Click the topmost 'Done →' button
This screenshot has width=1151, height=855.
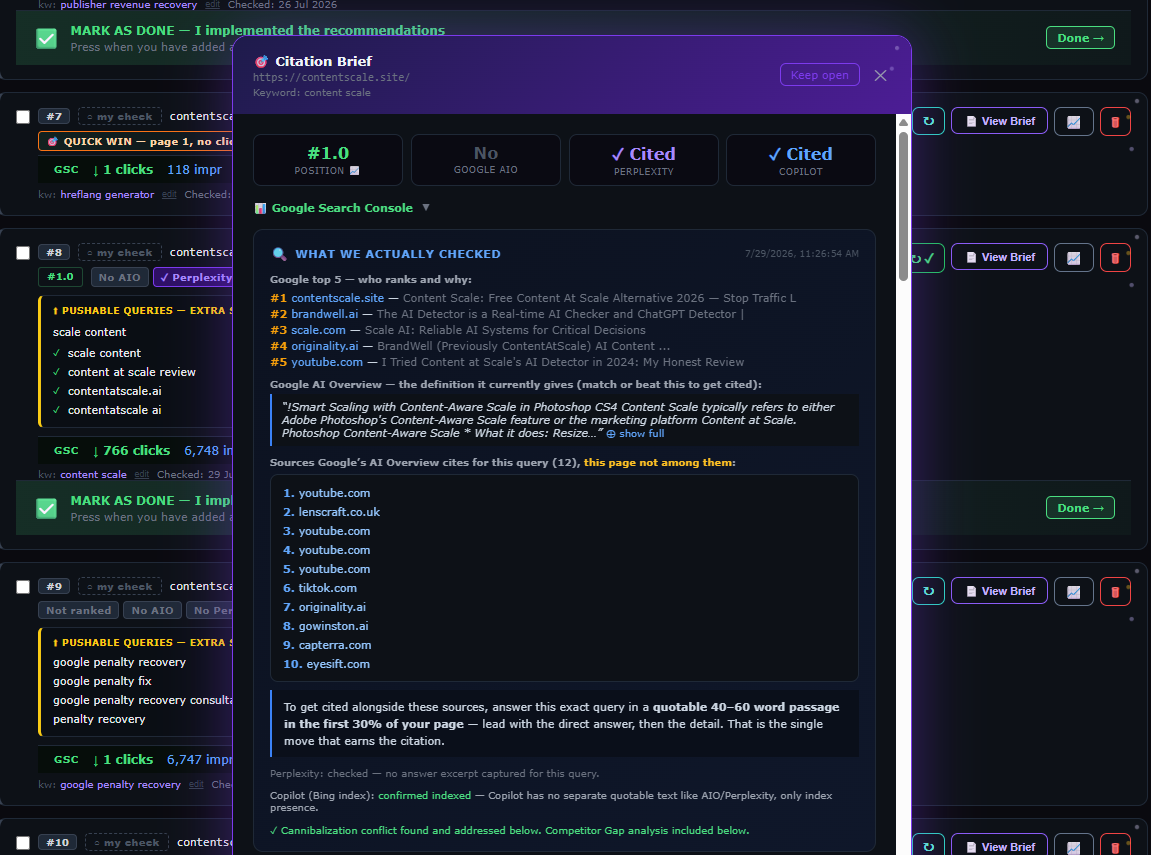[x=1080, y=38]
